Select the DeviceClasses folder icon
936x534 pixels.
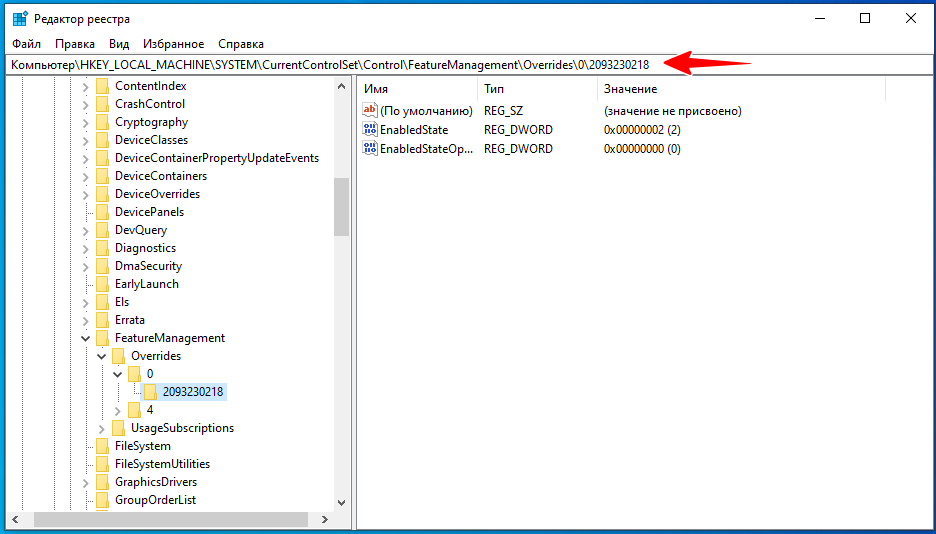click(x=102, y=140)
